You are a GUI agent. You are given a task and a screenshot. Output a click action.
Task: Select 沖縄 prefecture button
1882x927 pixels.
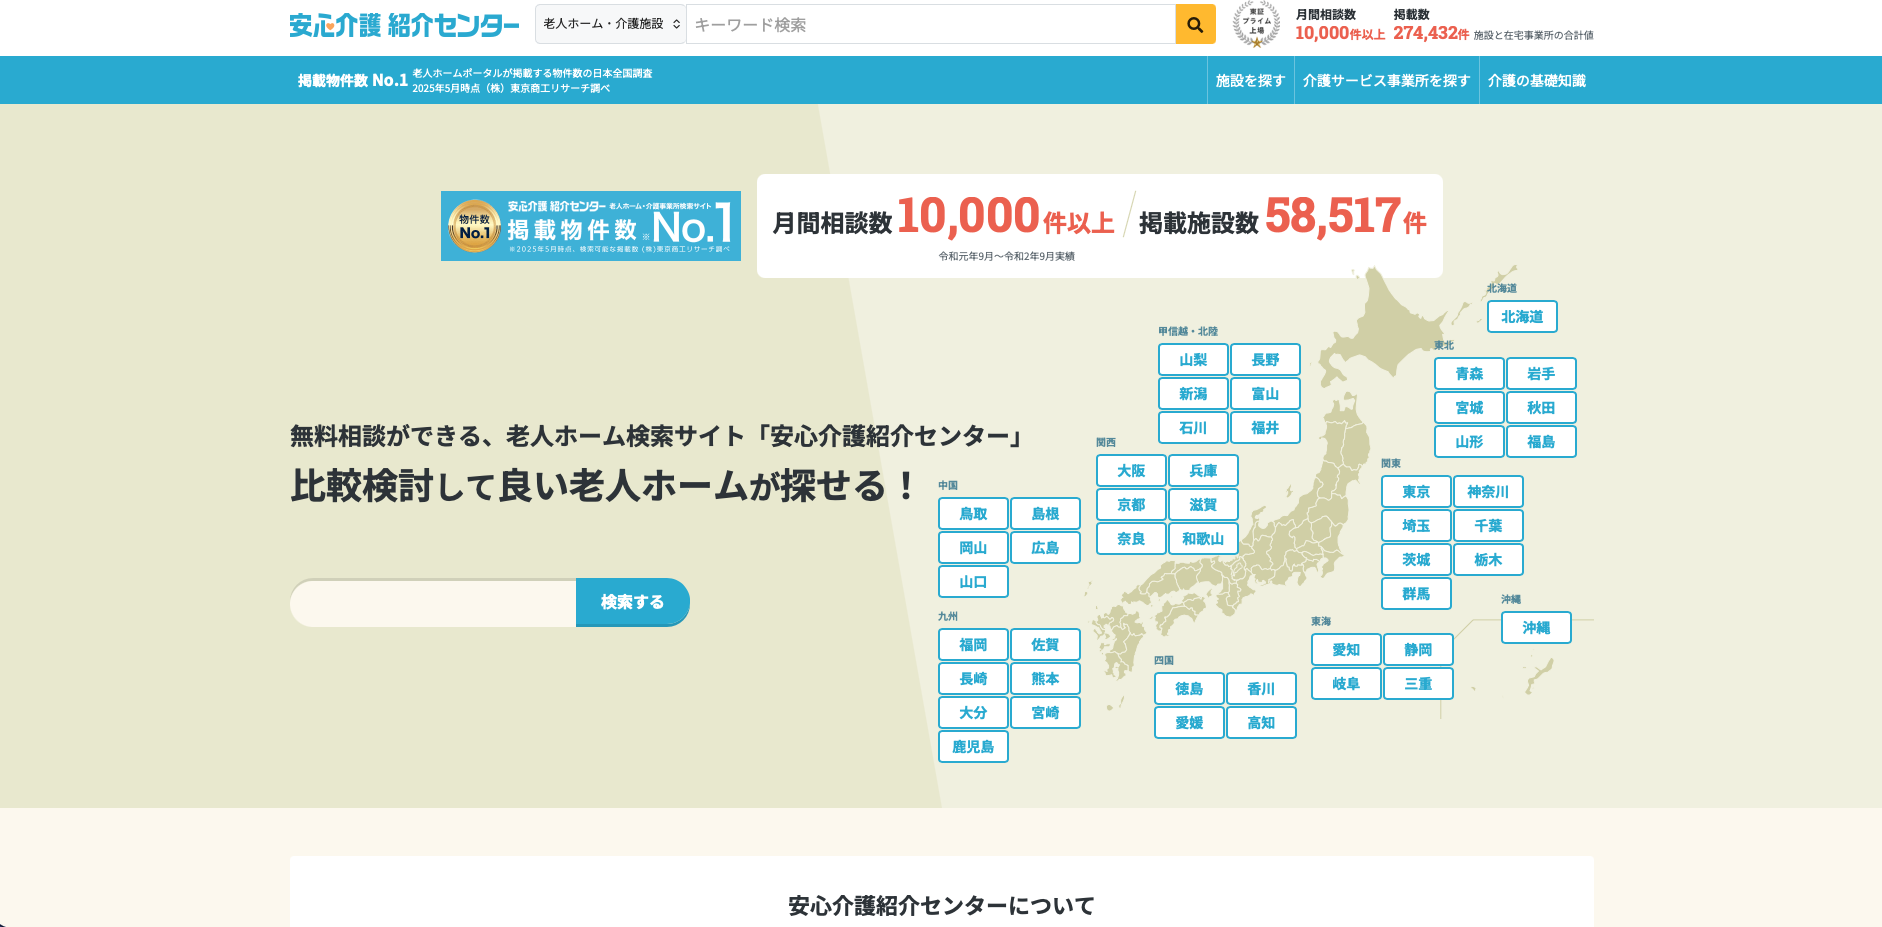click(1535, 628)
